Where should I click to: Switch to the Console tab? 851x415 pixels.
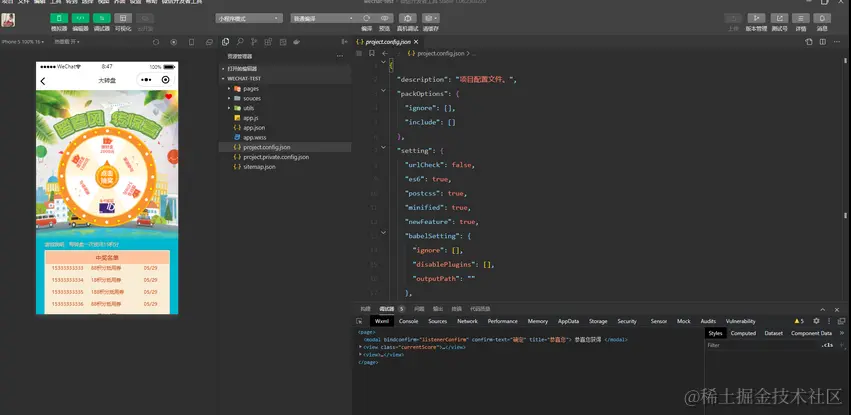pyautogui.click(x=409, y=321)
